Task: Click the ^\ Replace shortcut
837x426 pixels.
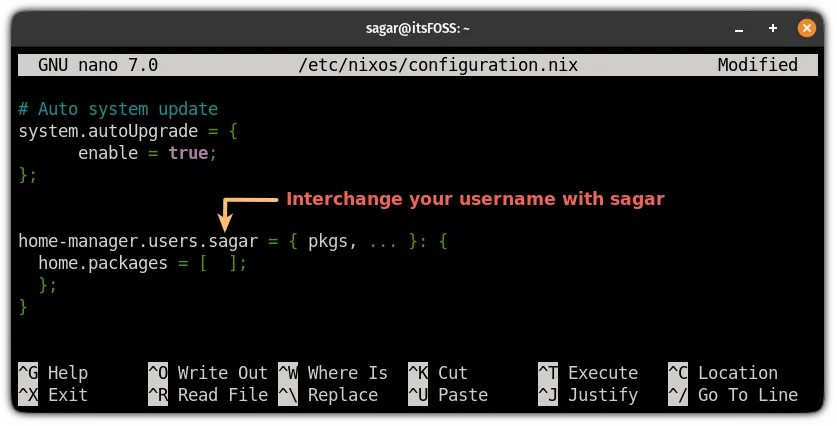Action: point(333,395)
